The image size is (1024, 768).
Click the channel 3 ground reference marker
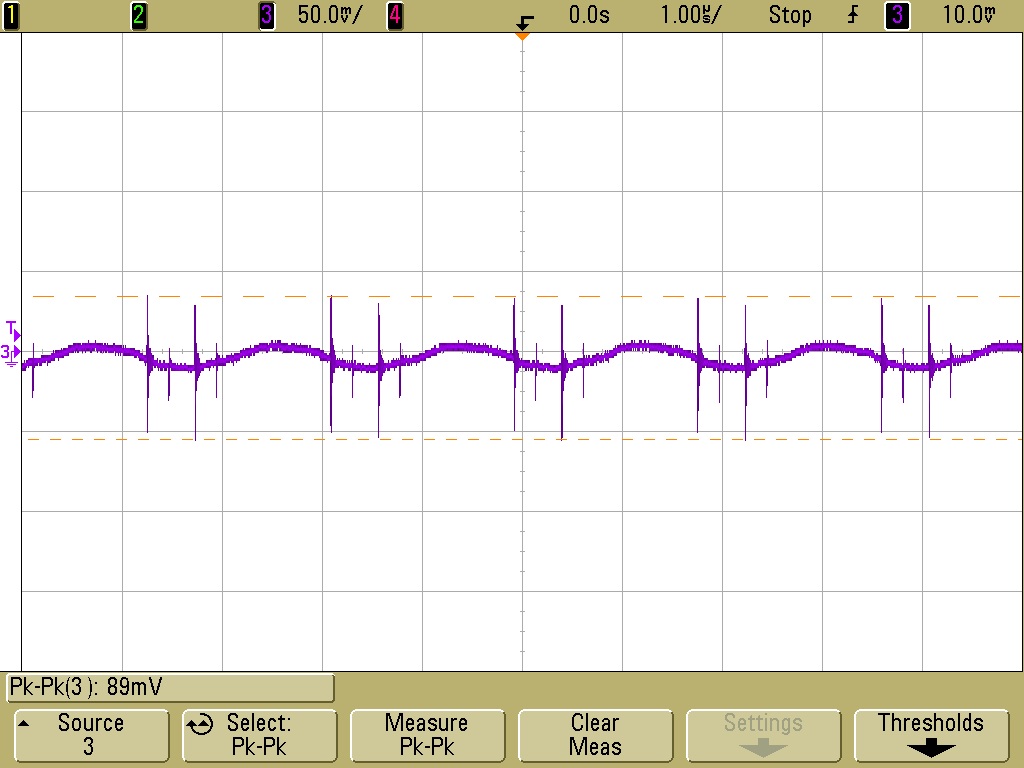[10, 355]
